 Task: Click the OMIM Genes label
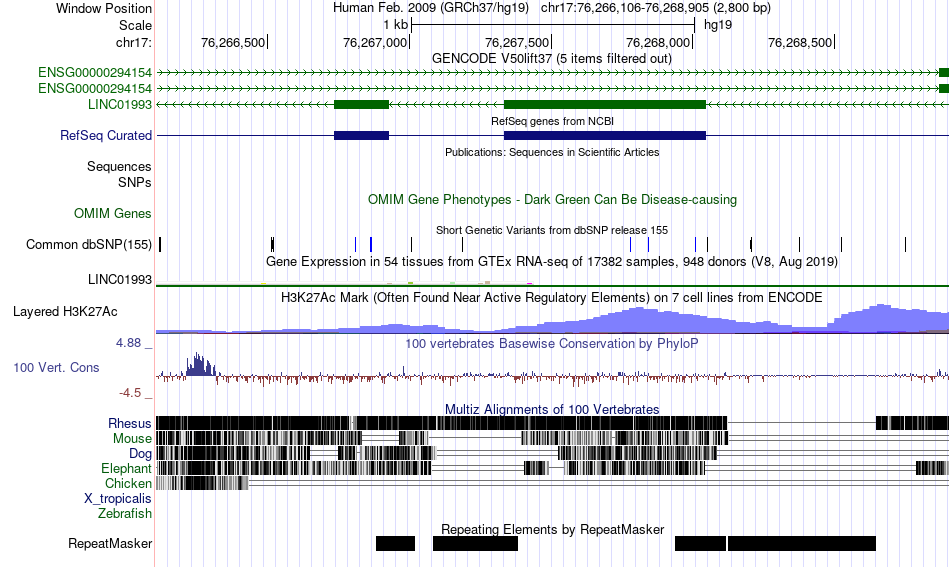coord(112,213)
